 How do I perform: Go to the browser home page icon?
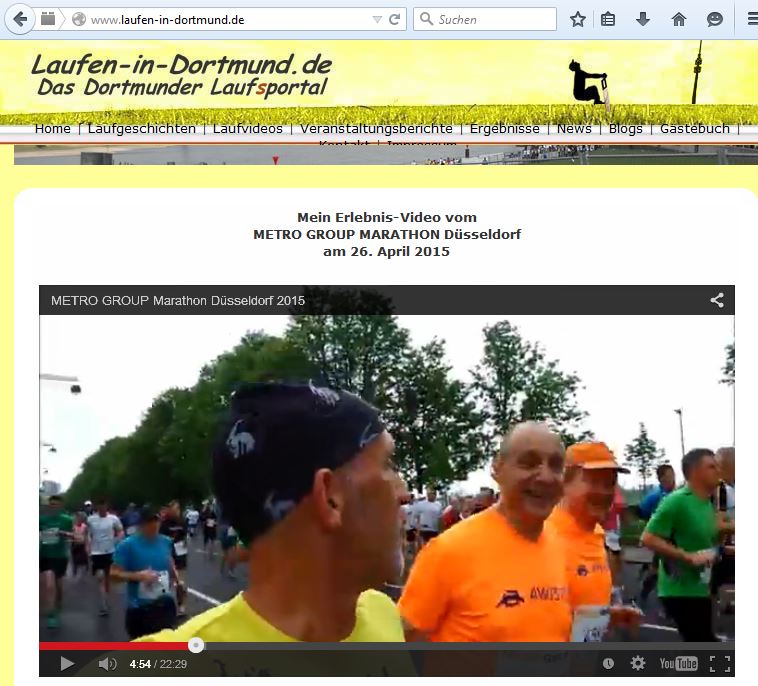pyautogui.click(x=679, y=19)
